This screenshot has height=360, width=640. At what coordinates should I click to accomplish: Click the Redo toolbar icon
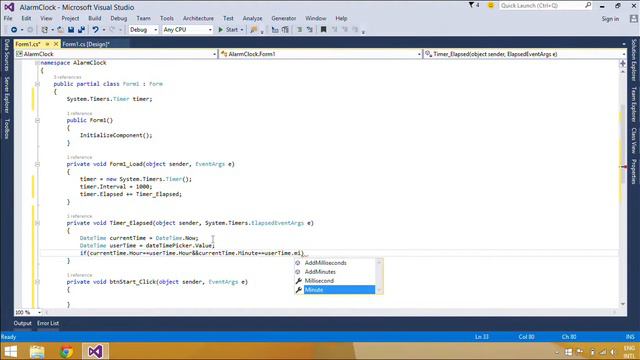(112, 30)
